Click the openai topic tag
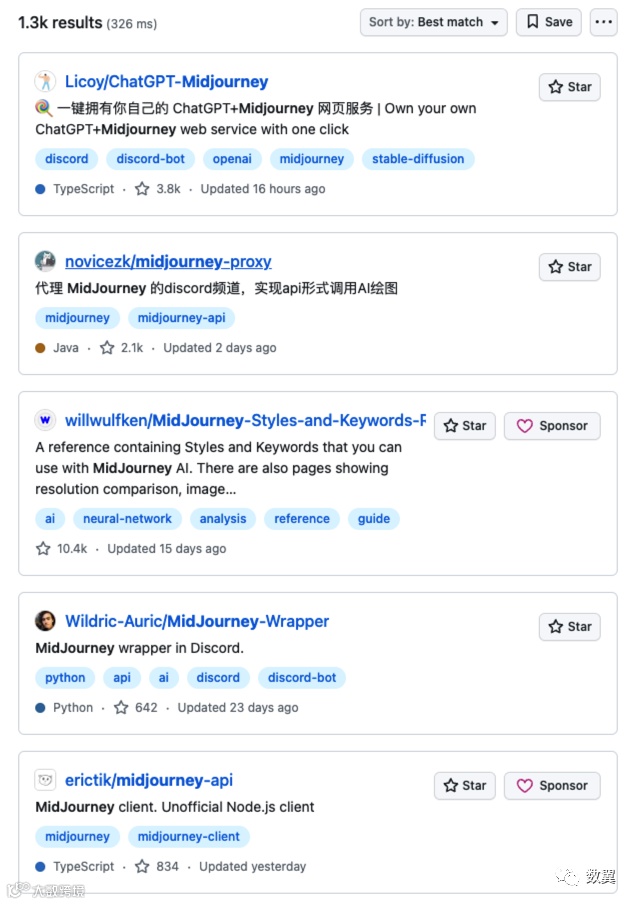Screen dimensions: 636x904 pyautogui.click(x=232, y=159)
